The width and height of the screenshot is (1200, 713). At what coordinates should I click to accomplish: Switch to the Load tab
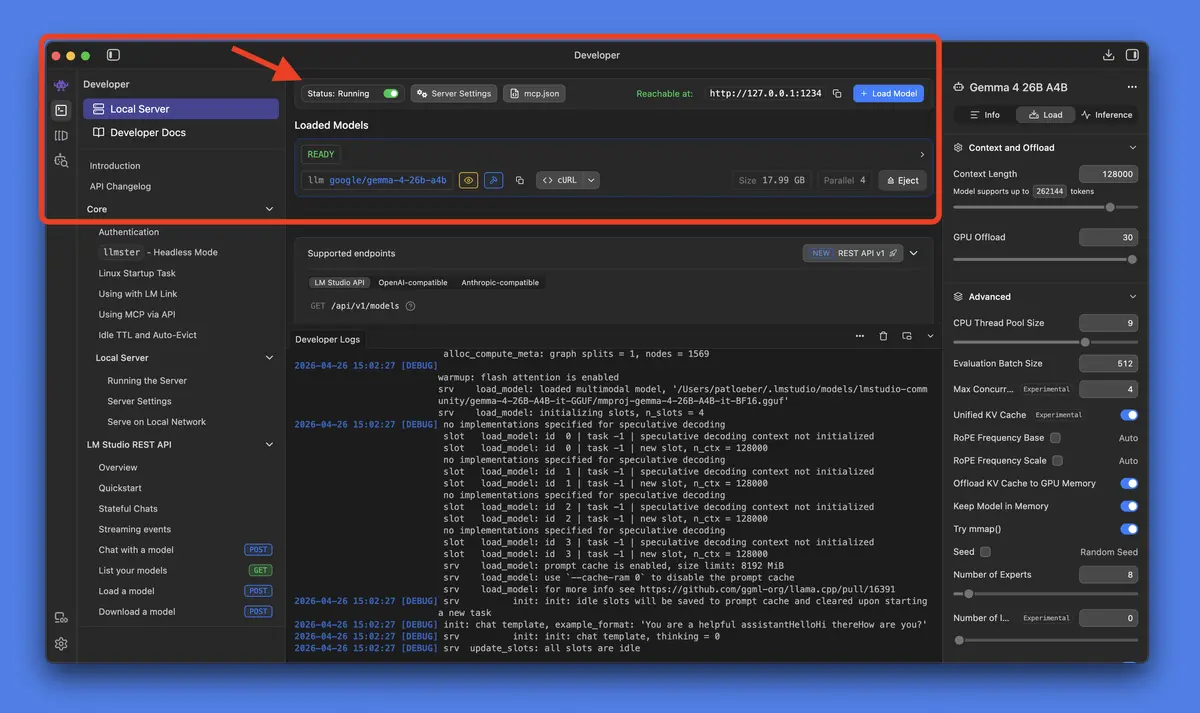[x=1045, y=114]
